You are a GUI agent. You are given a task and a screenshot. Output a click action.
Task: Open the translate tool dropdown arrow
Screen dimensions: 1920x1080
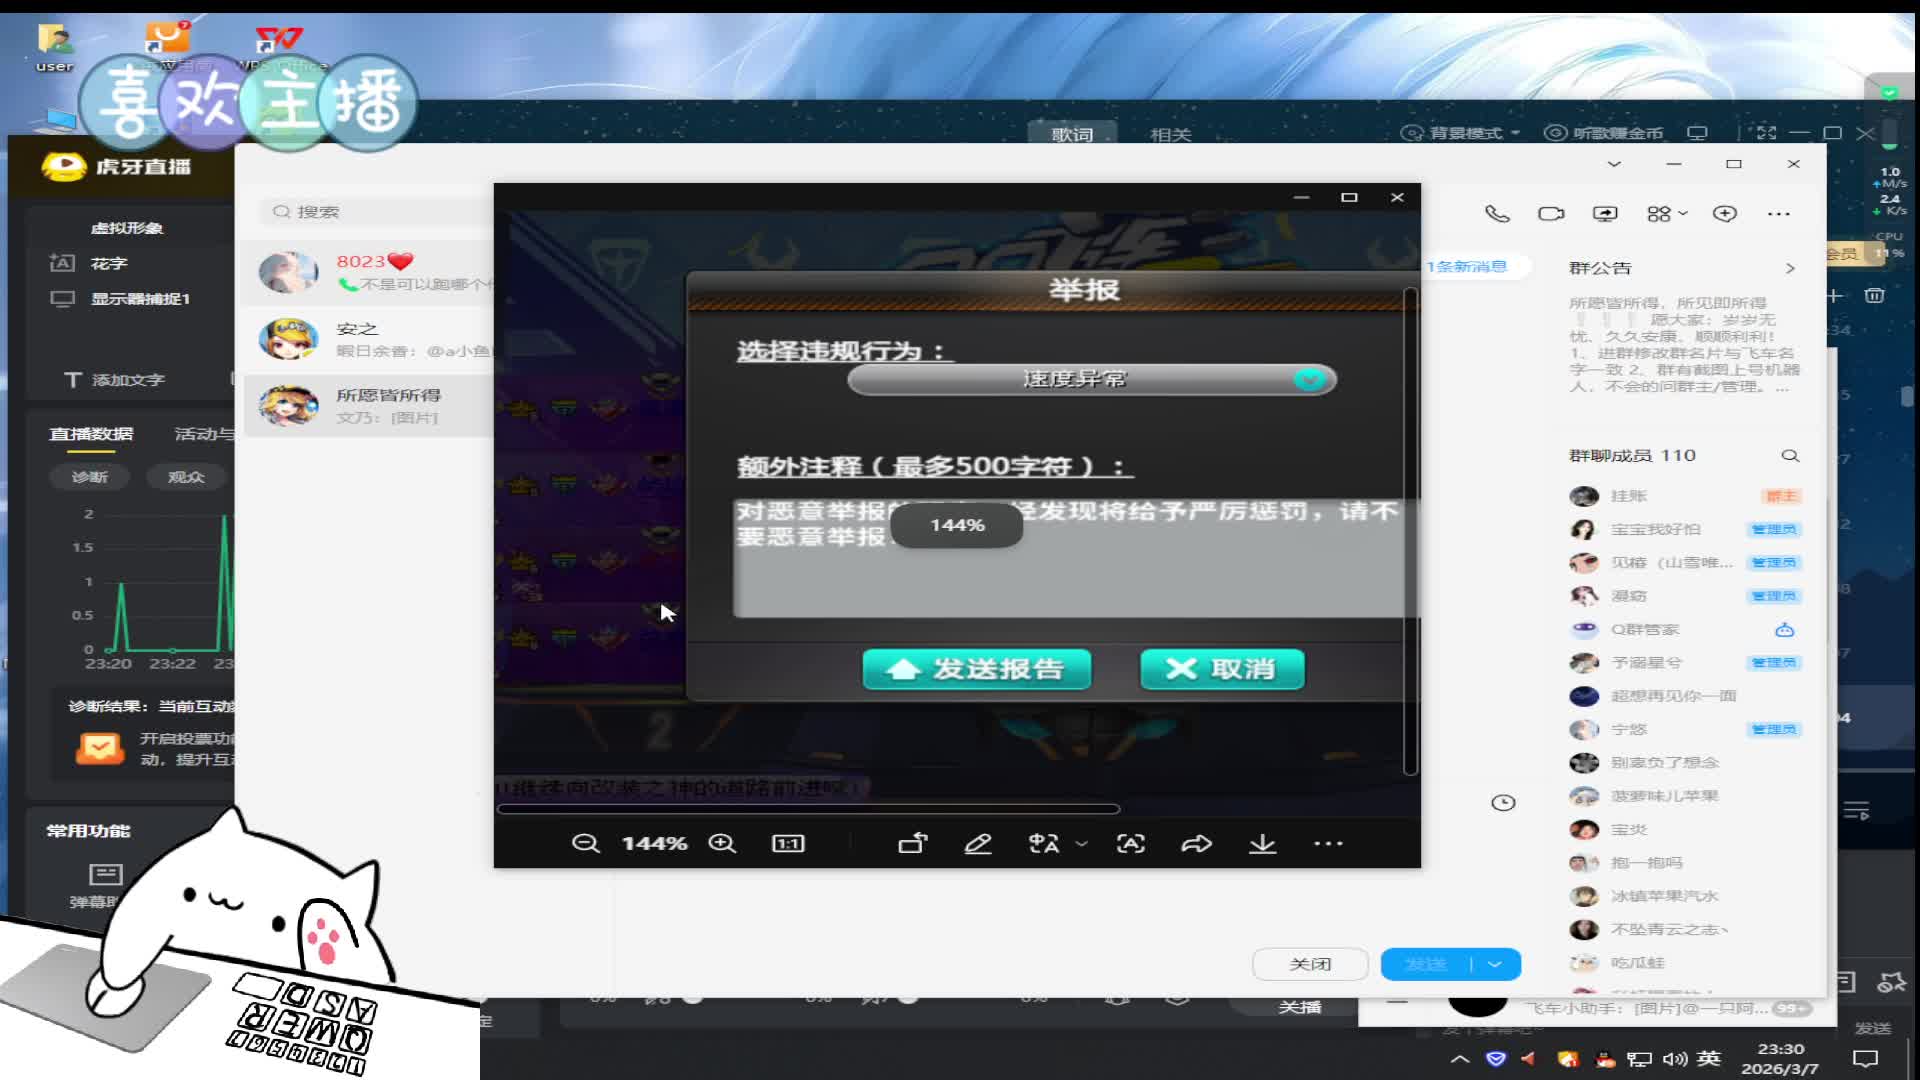[x=1081, y=844]
